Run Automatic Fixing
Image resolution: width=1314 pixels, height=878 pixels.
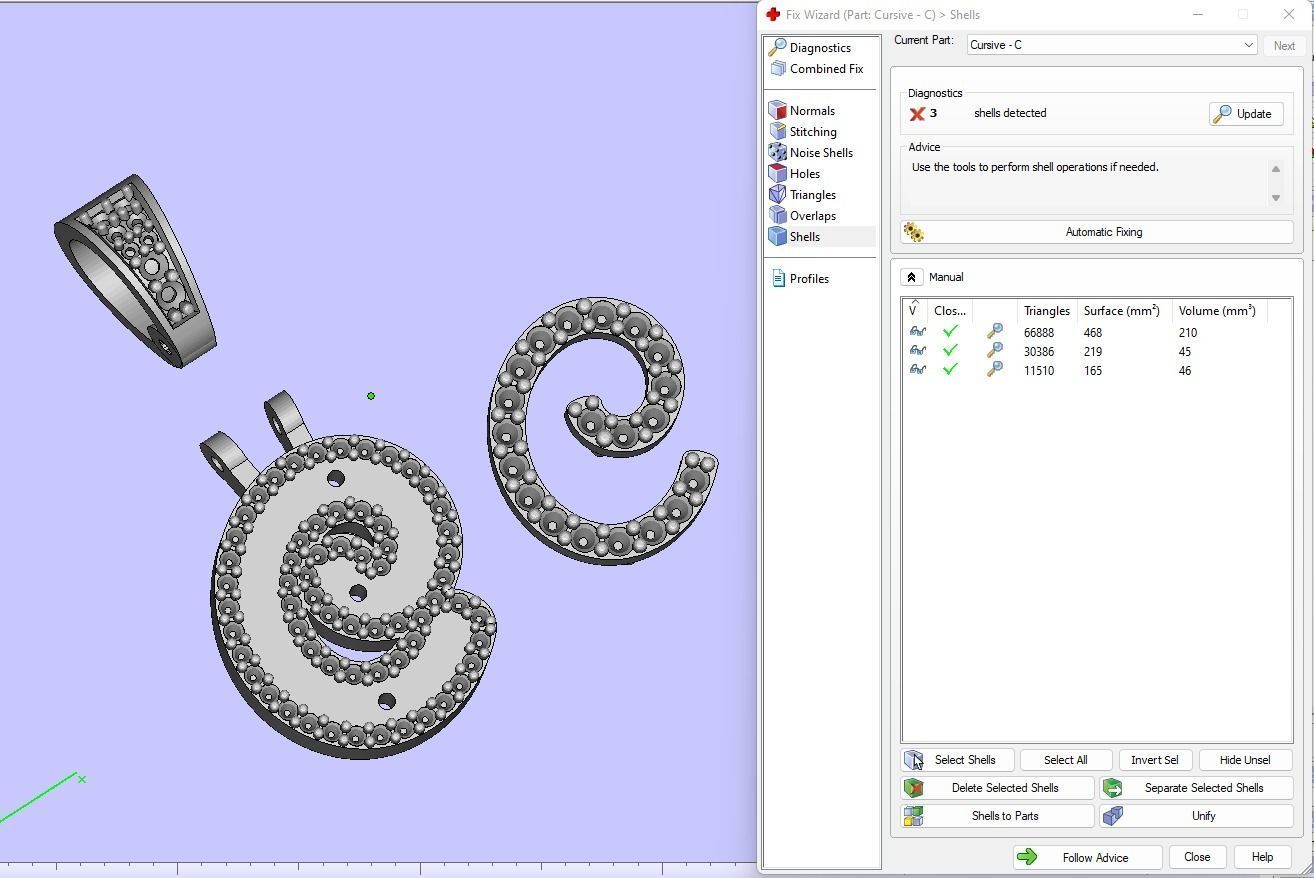tap(1097, 232)
